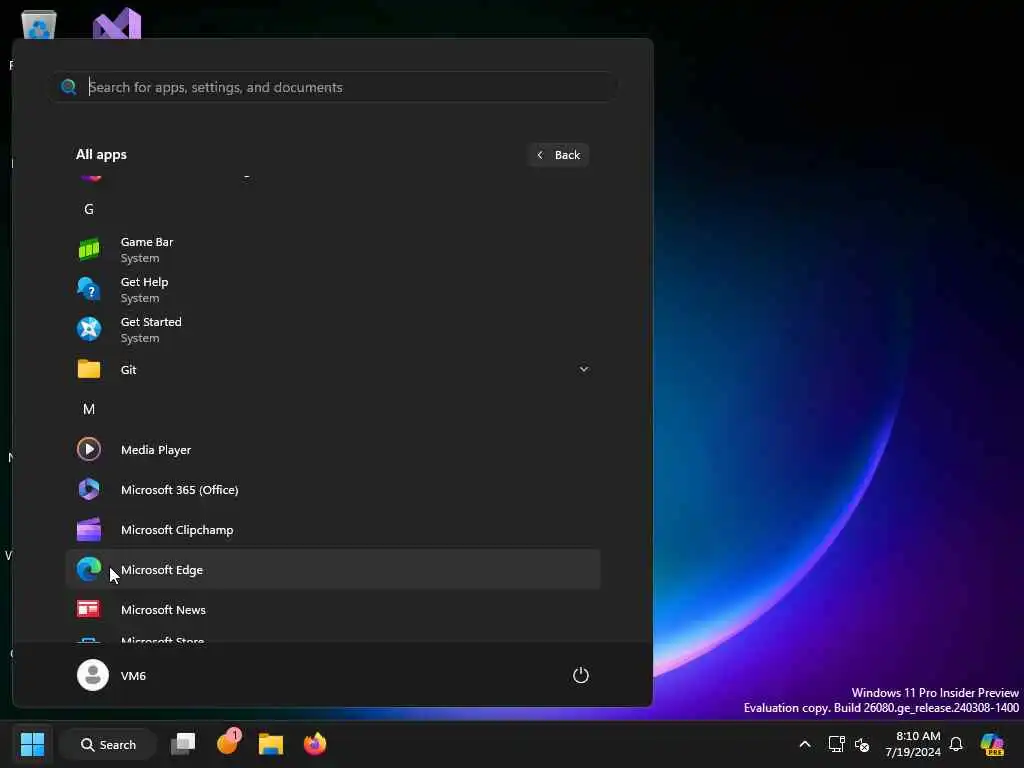Open File Explorer from the taskbar
The image size is (1024, 768).
tap(270, 744)
